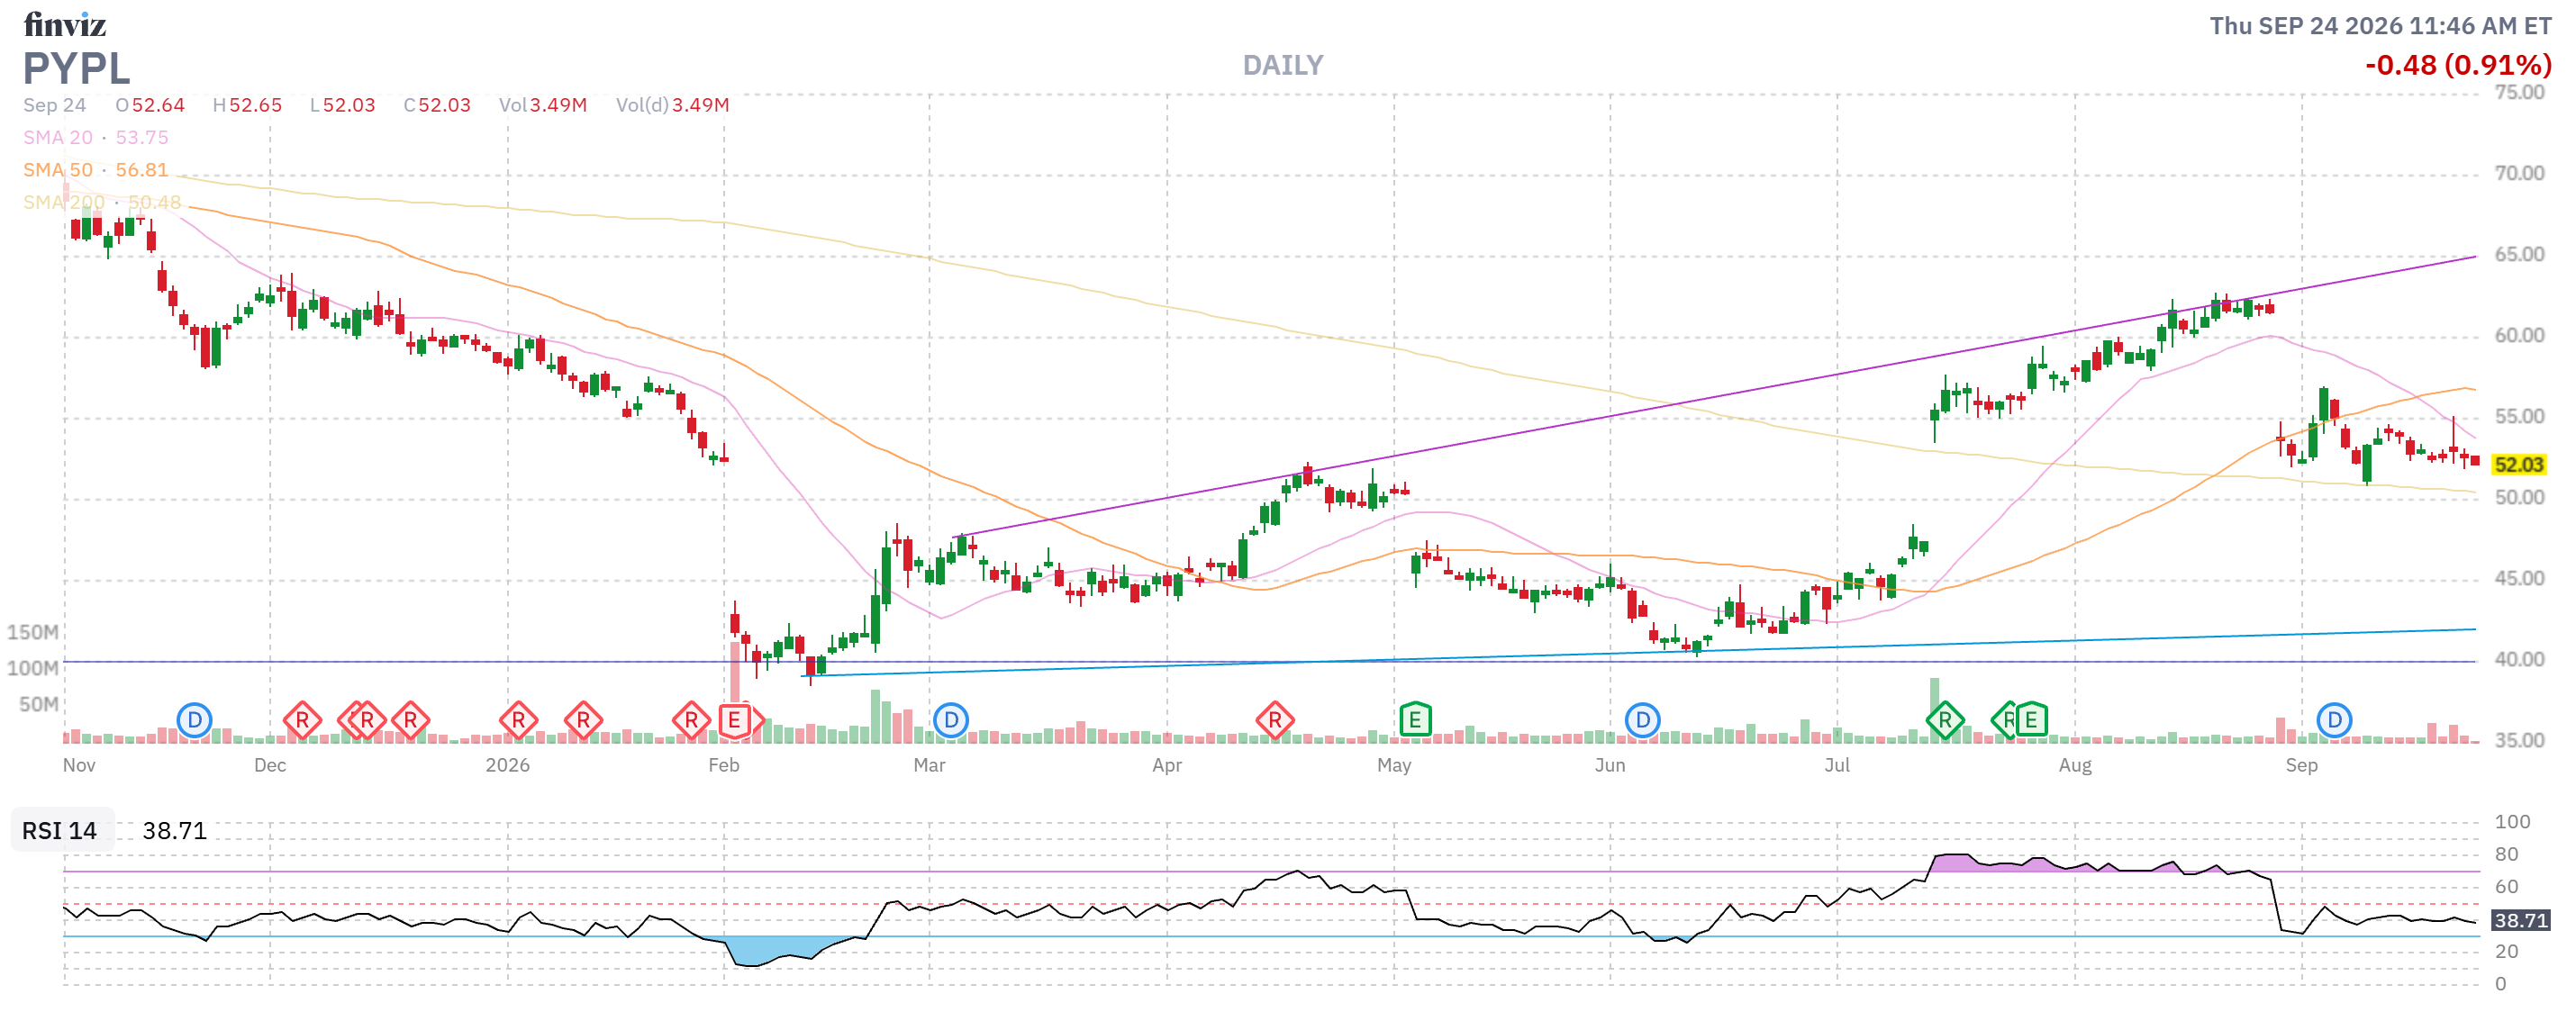Click the blue D dividend marker in September

click(x=2334, y=720)
